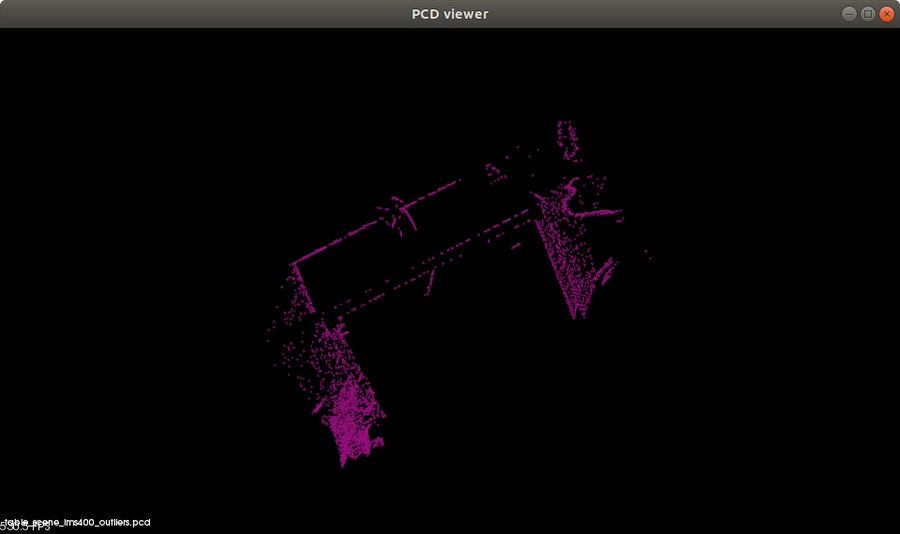Pick the bottom tip of the right triangular cluster
The image size is (900, 534).
(x=574, y=317)
